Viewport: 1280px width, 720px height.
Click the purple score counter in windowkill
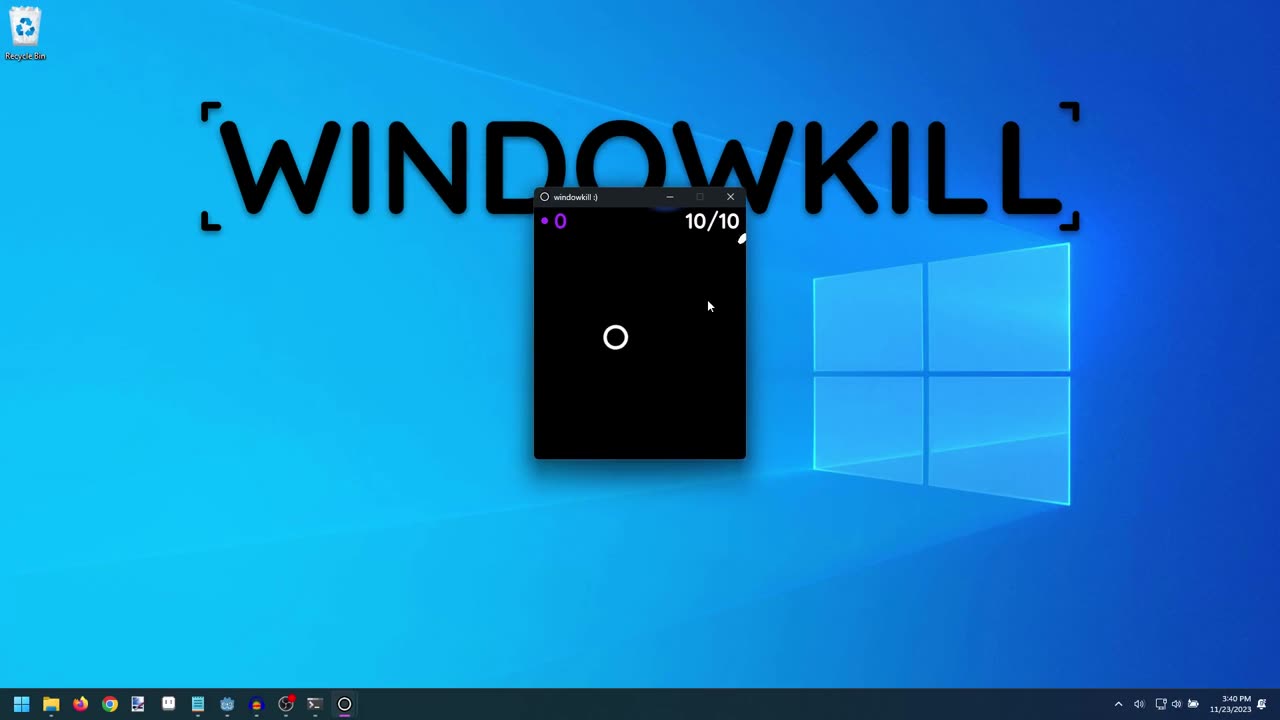click(x=554, y=221)
